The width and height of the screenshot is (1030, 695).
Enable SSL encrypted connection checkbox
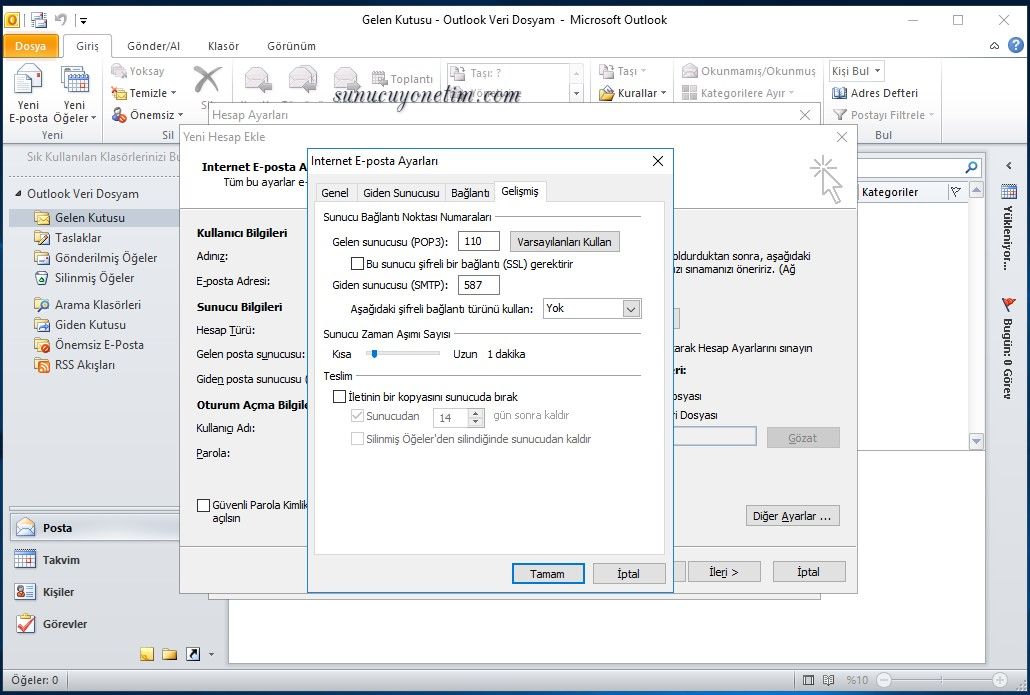tap(357, 264)
